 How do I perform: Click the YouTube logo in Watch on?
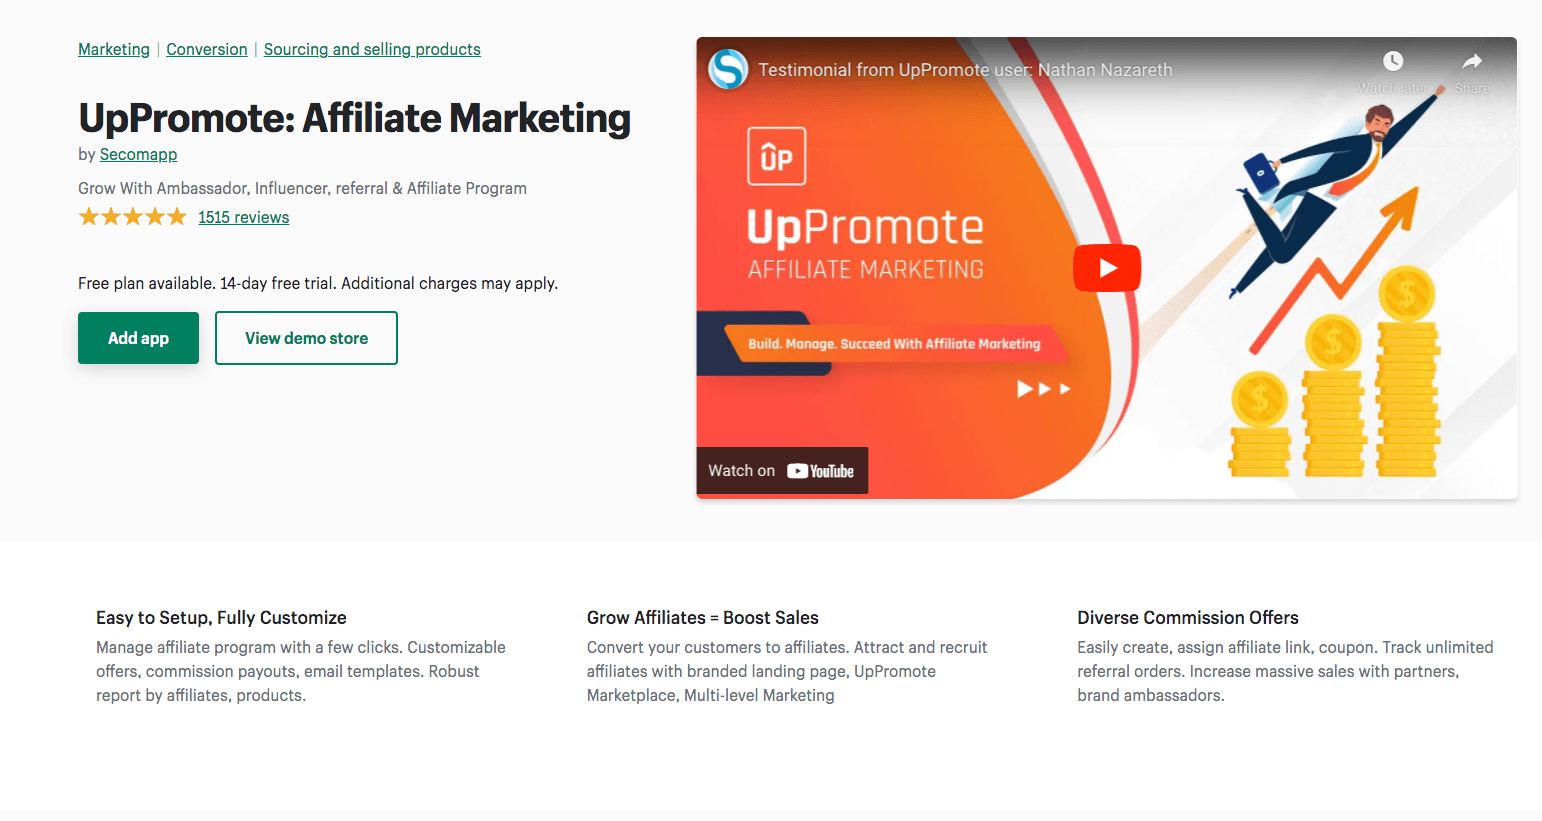coord(821,471)
